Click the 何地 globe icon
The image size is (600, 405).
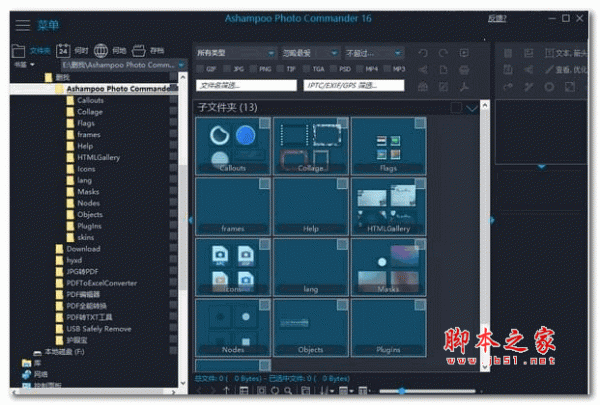101,49
